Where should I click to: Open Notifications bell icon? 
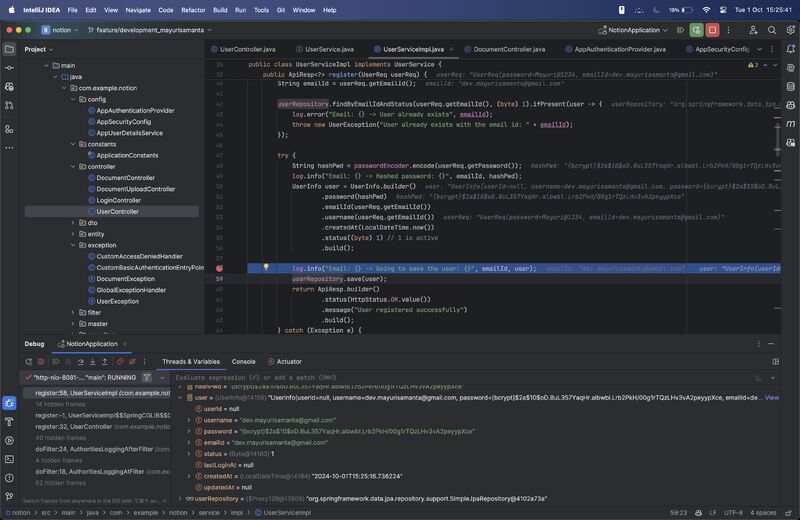pos(790,49)
